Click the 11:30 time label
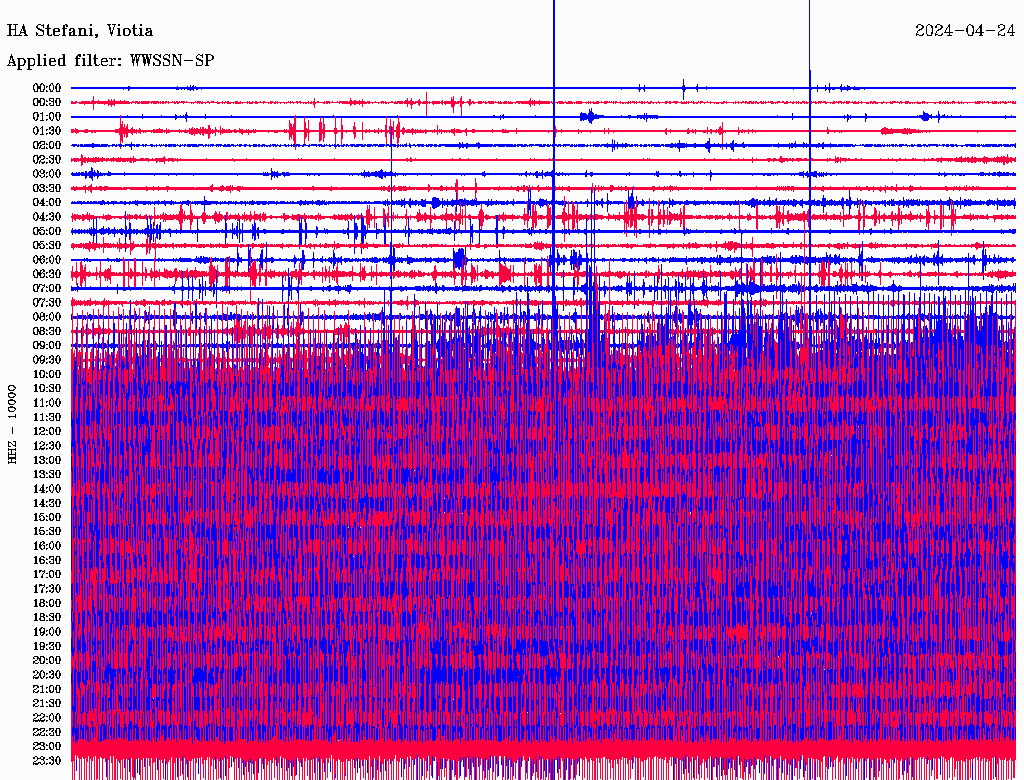The height and width of the screenshot is (780, 1024). tap(47, 417)
